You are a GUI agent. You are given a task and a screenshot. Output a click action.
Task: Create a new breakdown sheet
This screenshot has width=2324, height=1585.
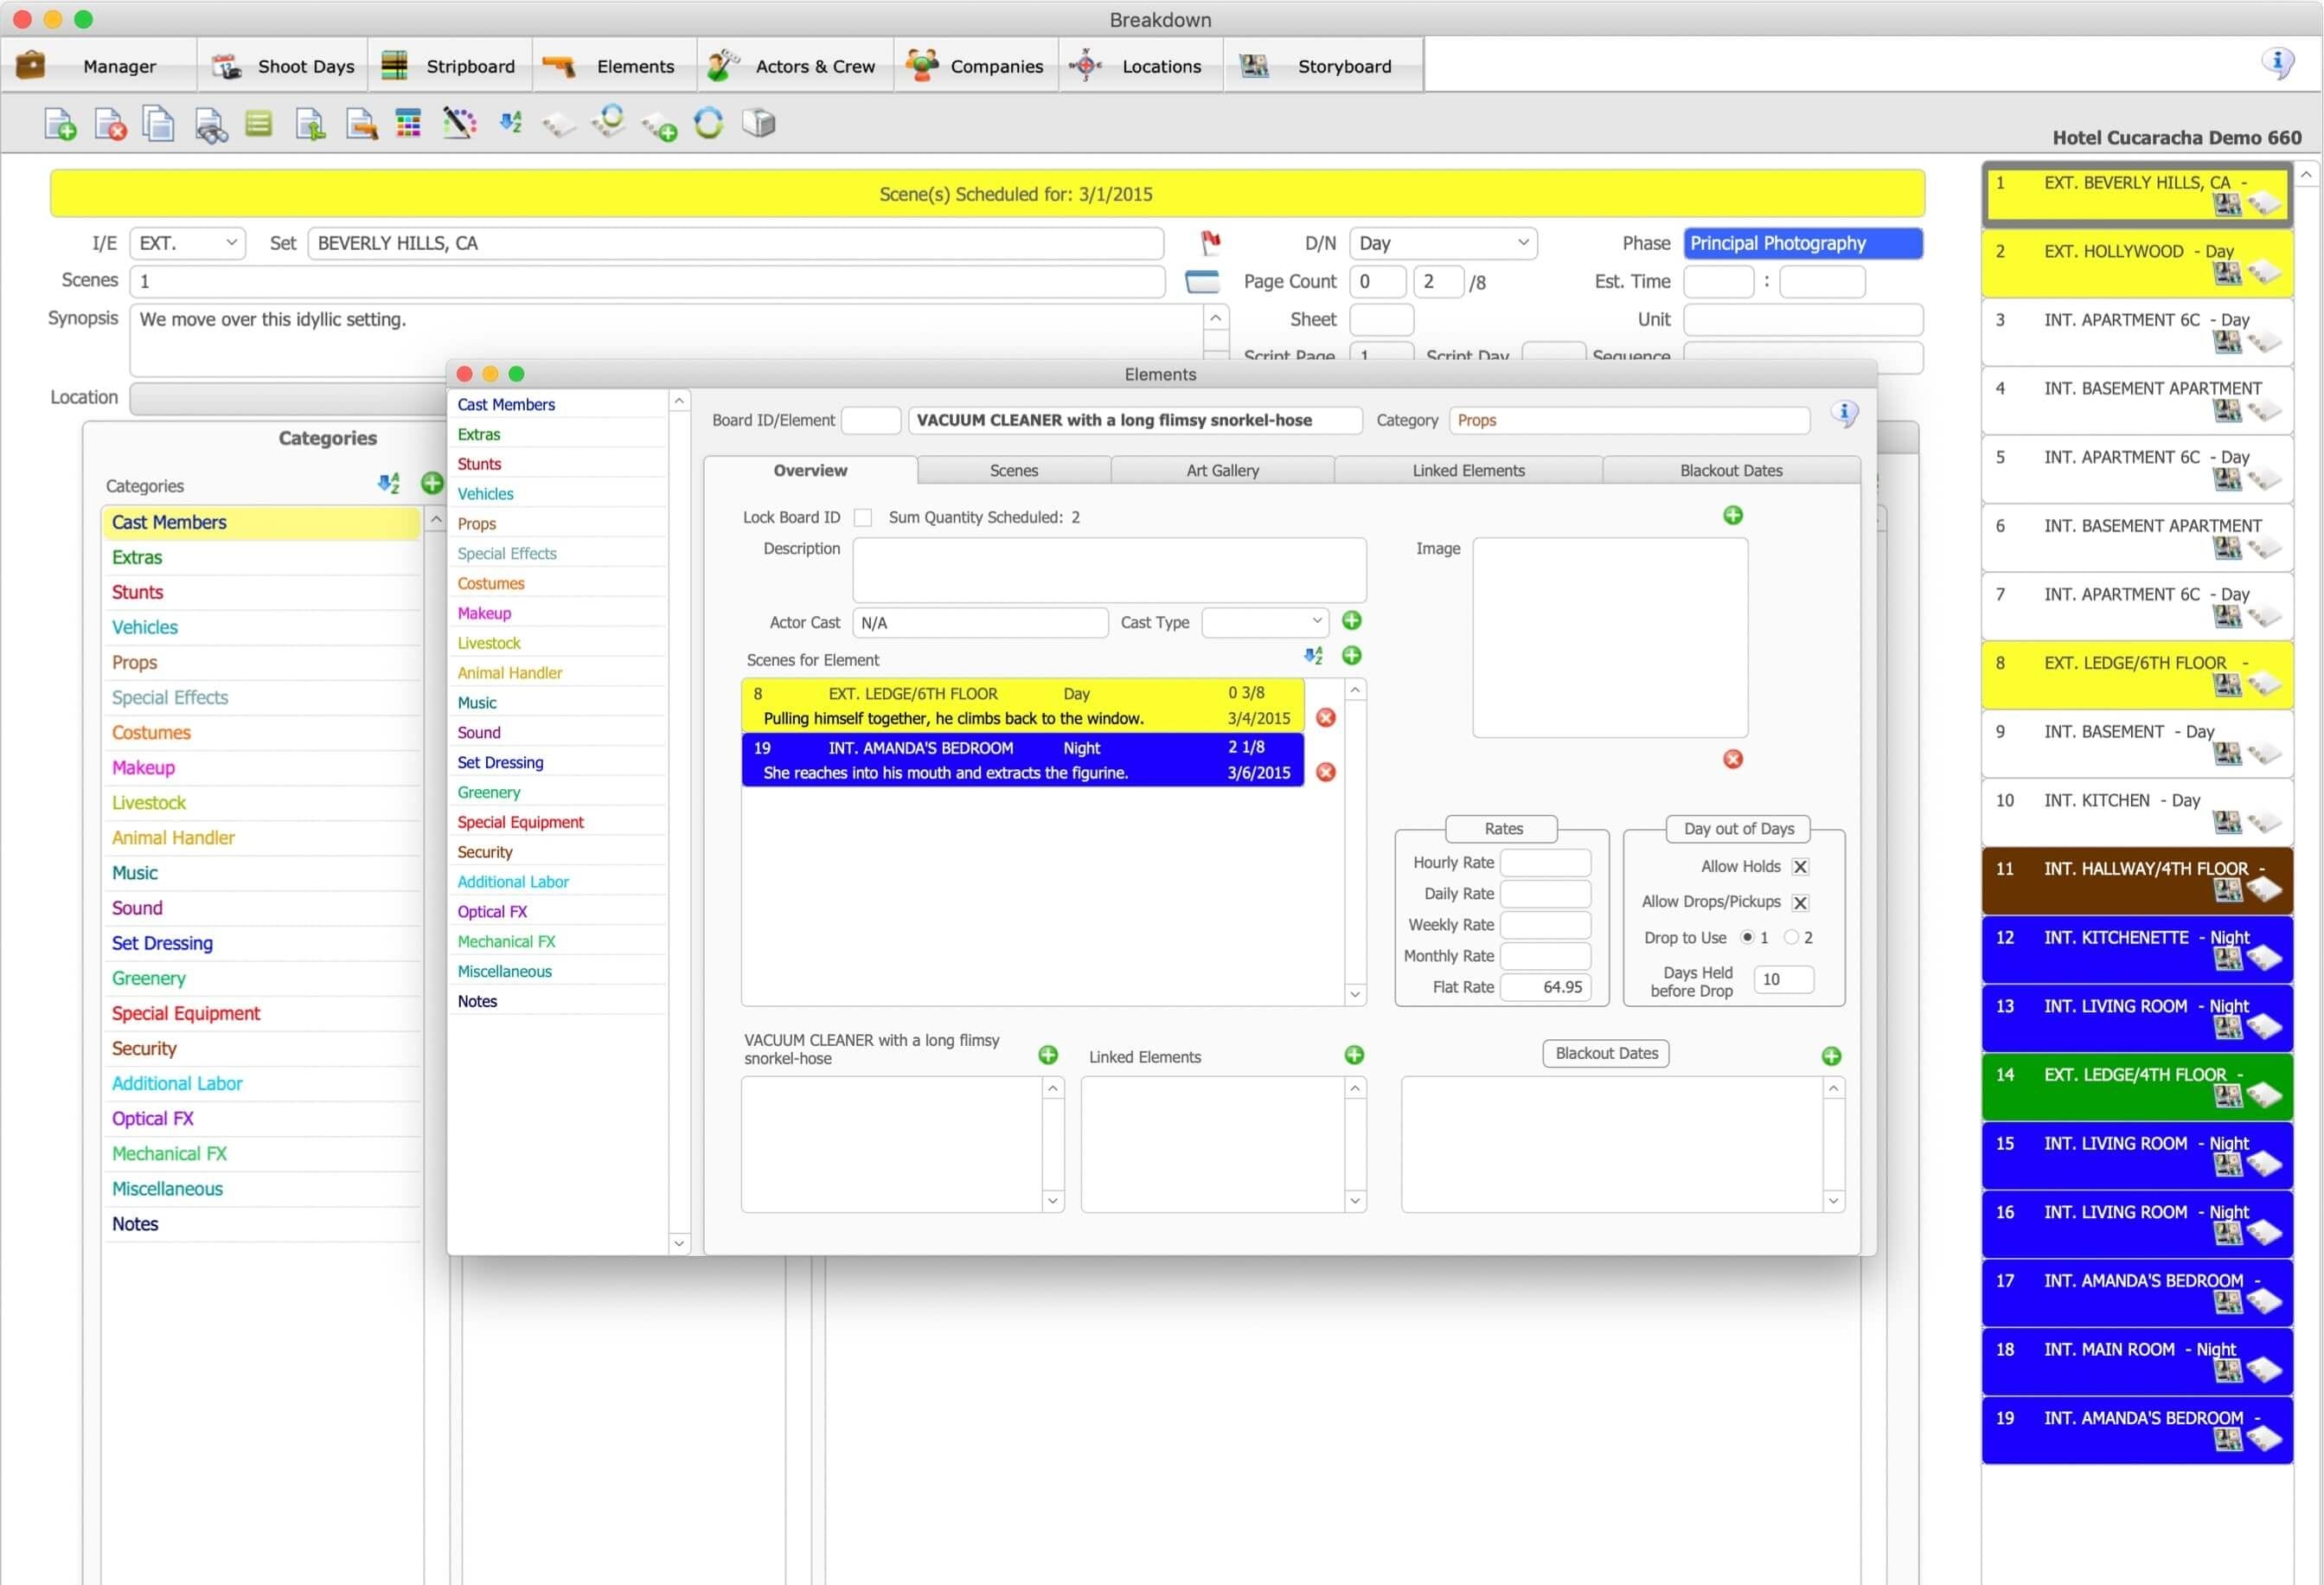click(x=59, y=123)
